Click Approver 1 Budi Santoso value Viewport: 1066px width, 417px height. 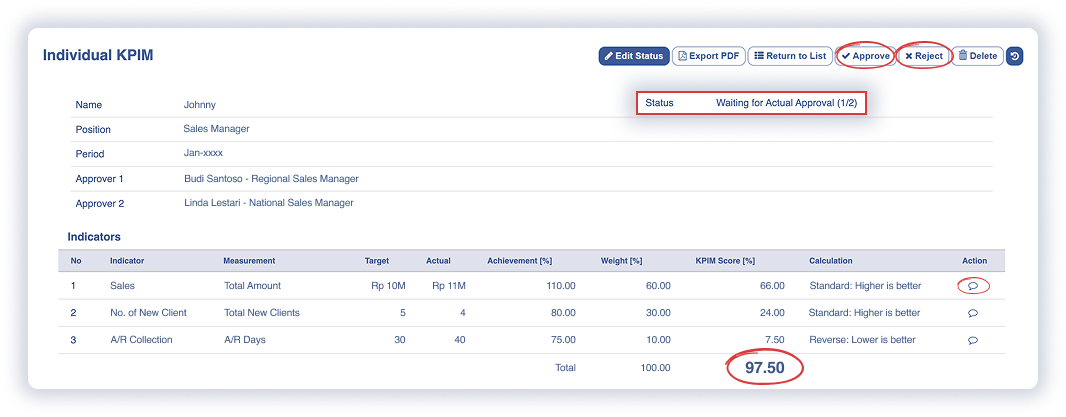[271, 179]
